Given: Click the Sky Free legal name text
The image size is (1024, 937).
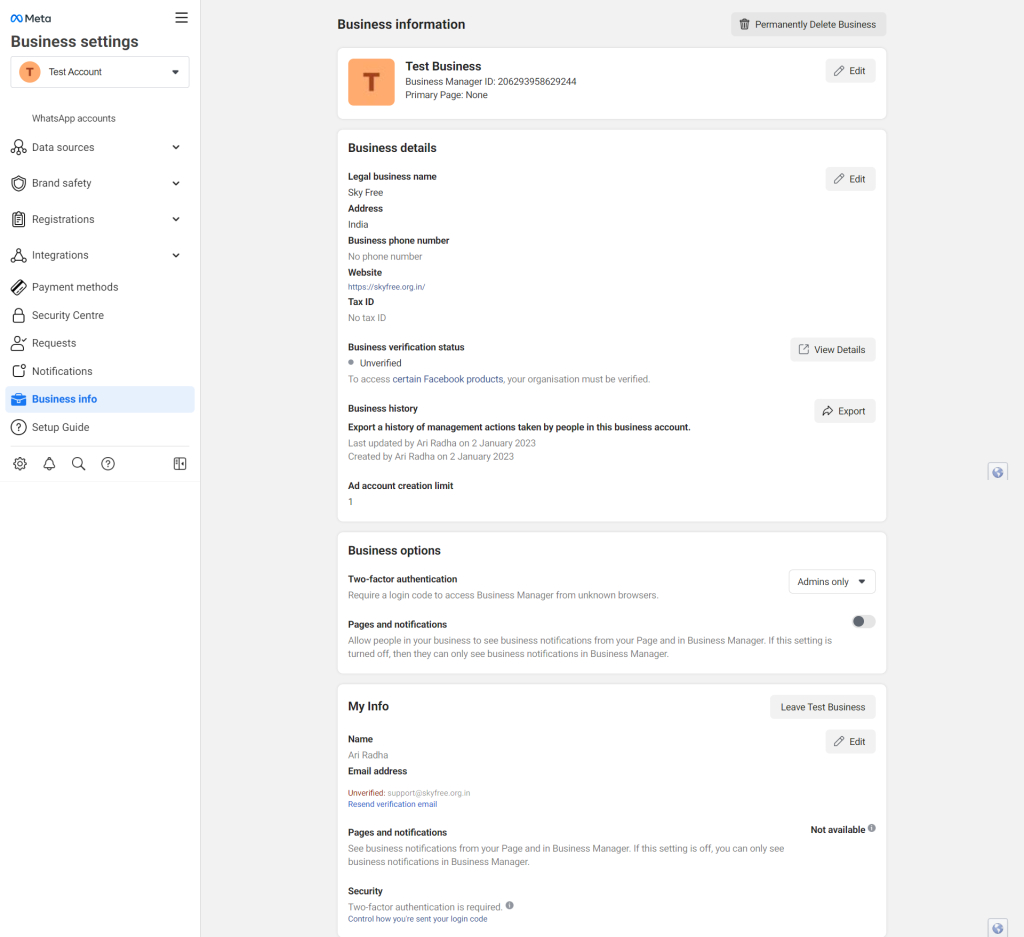Looking at the screenshot, I should [x=366, y=193].
